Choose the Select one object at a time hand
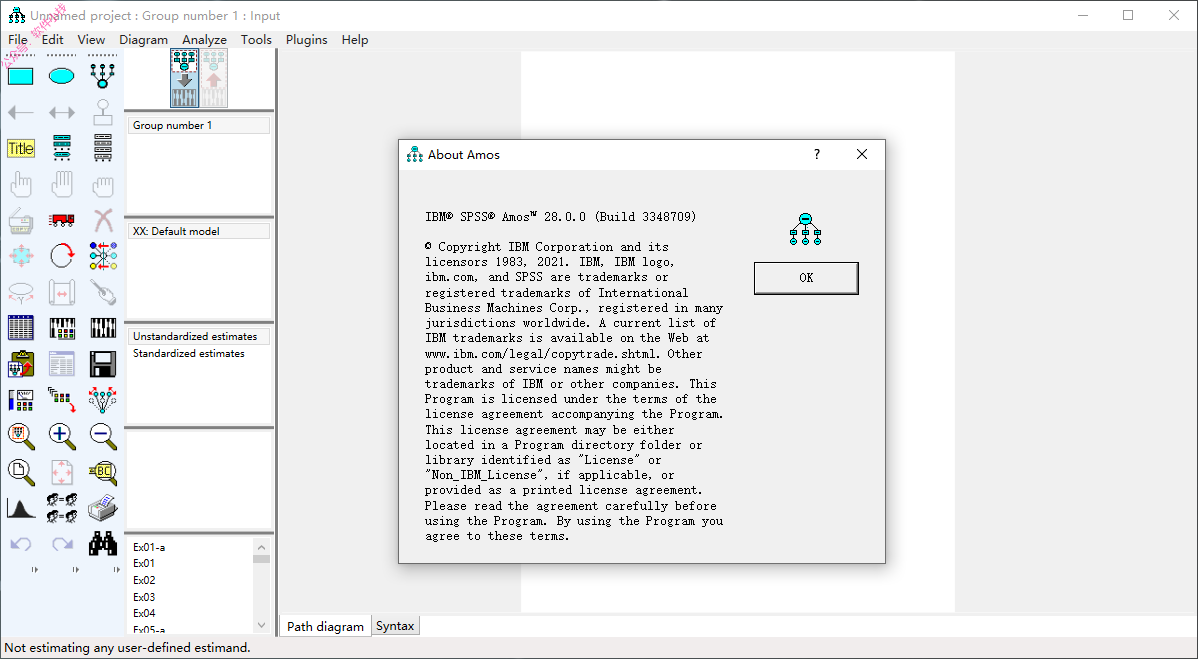The height and width of the screenshot is (659, 1198). tap(21, 184)
